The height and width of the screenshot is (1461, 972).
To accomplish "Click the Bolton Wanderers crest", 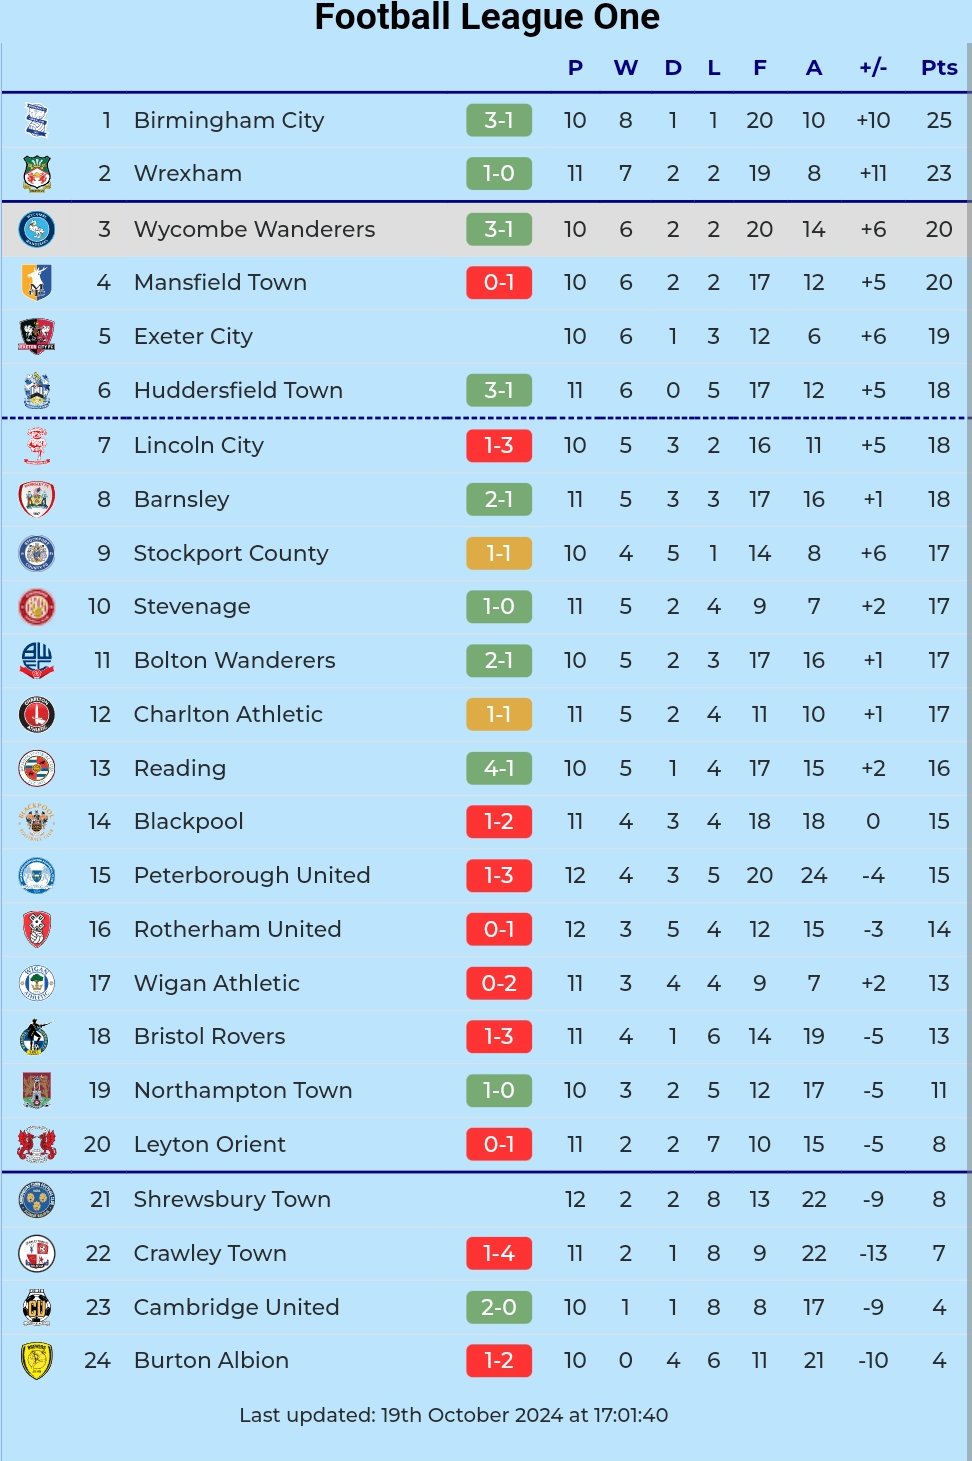I will tap(37, 661).
